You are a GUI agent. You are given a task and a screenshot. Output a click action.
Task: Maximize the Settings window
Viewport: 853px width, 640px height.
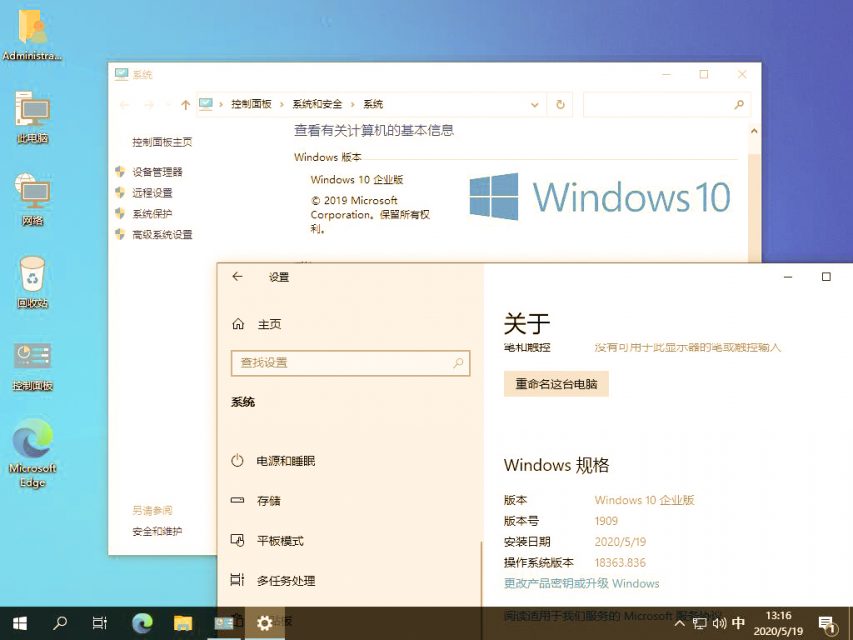coord(826,276)
